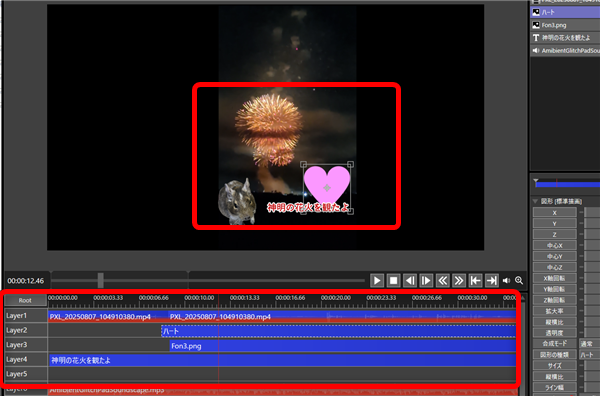
Task: Click the X parameter button
Action: pos(554,213)
